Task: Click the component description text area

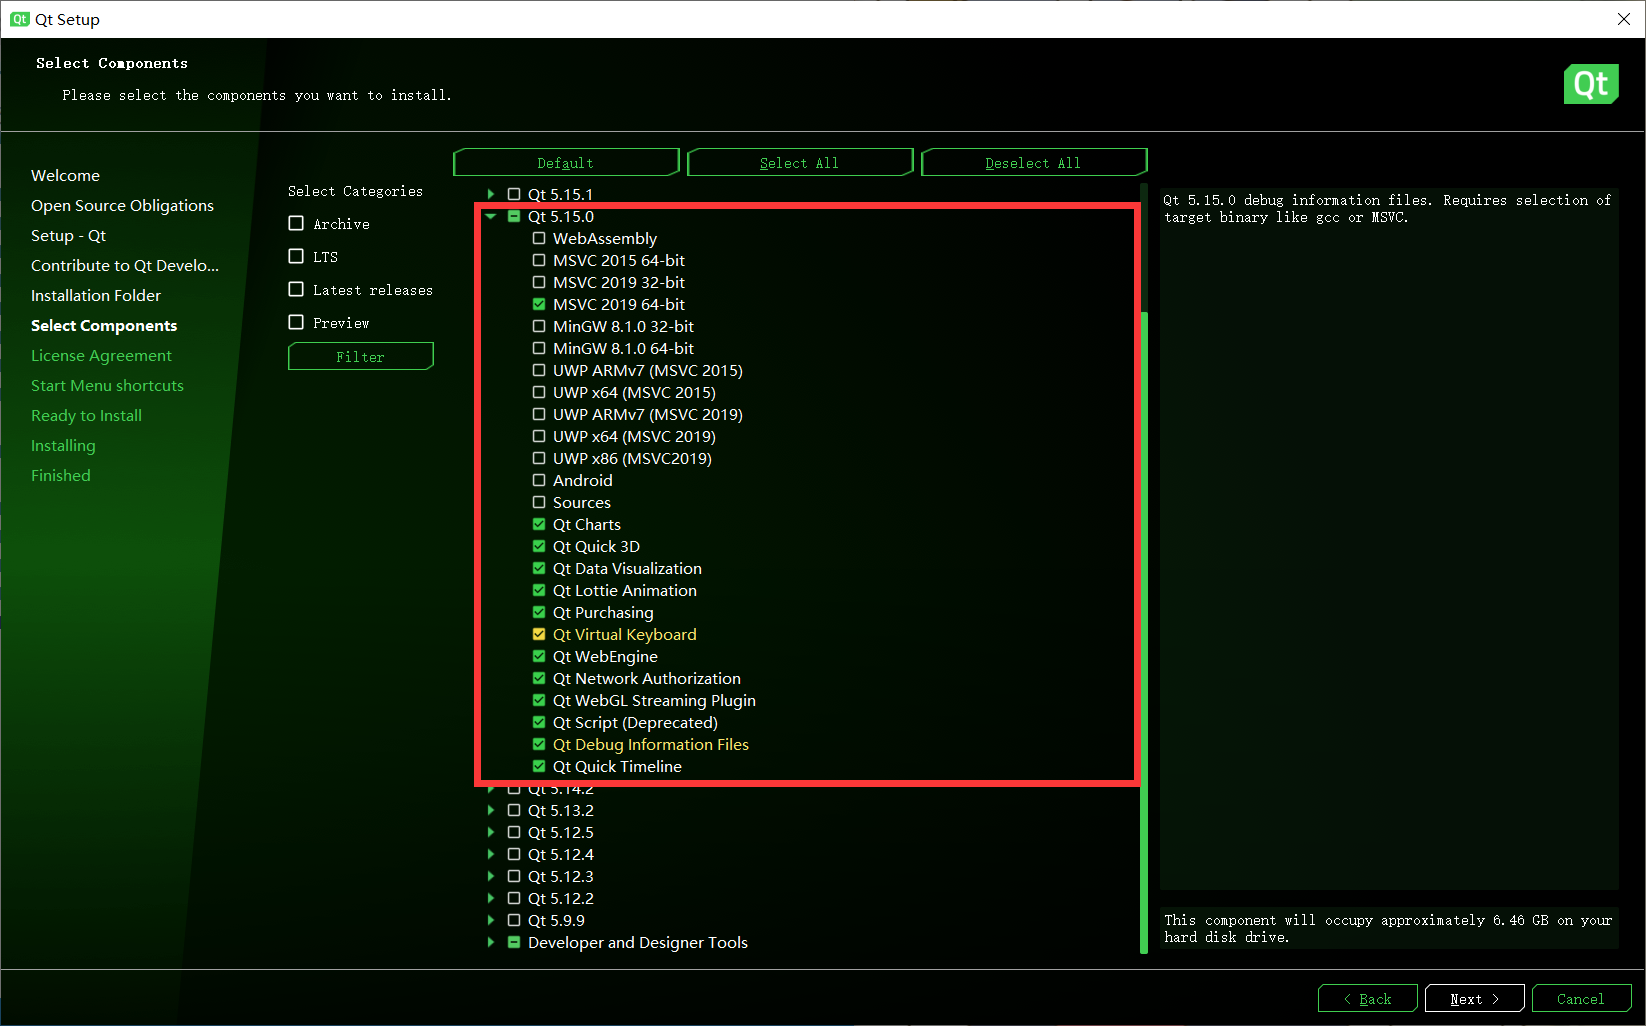Action: point(1389,538)
